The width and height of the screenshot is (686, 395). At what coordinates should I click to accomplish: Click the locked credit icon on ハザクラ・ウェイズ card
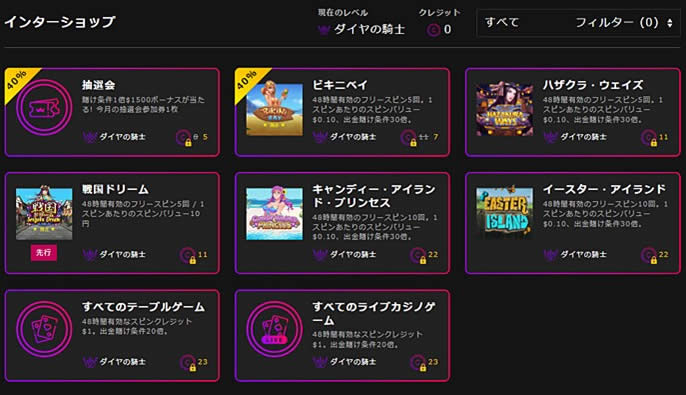click(649, 138)
